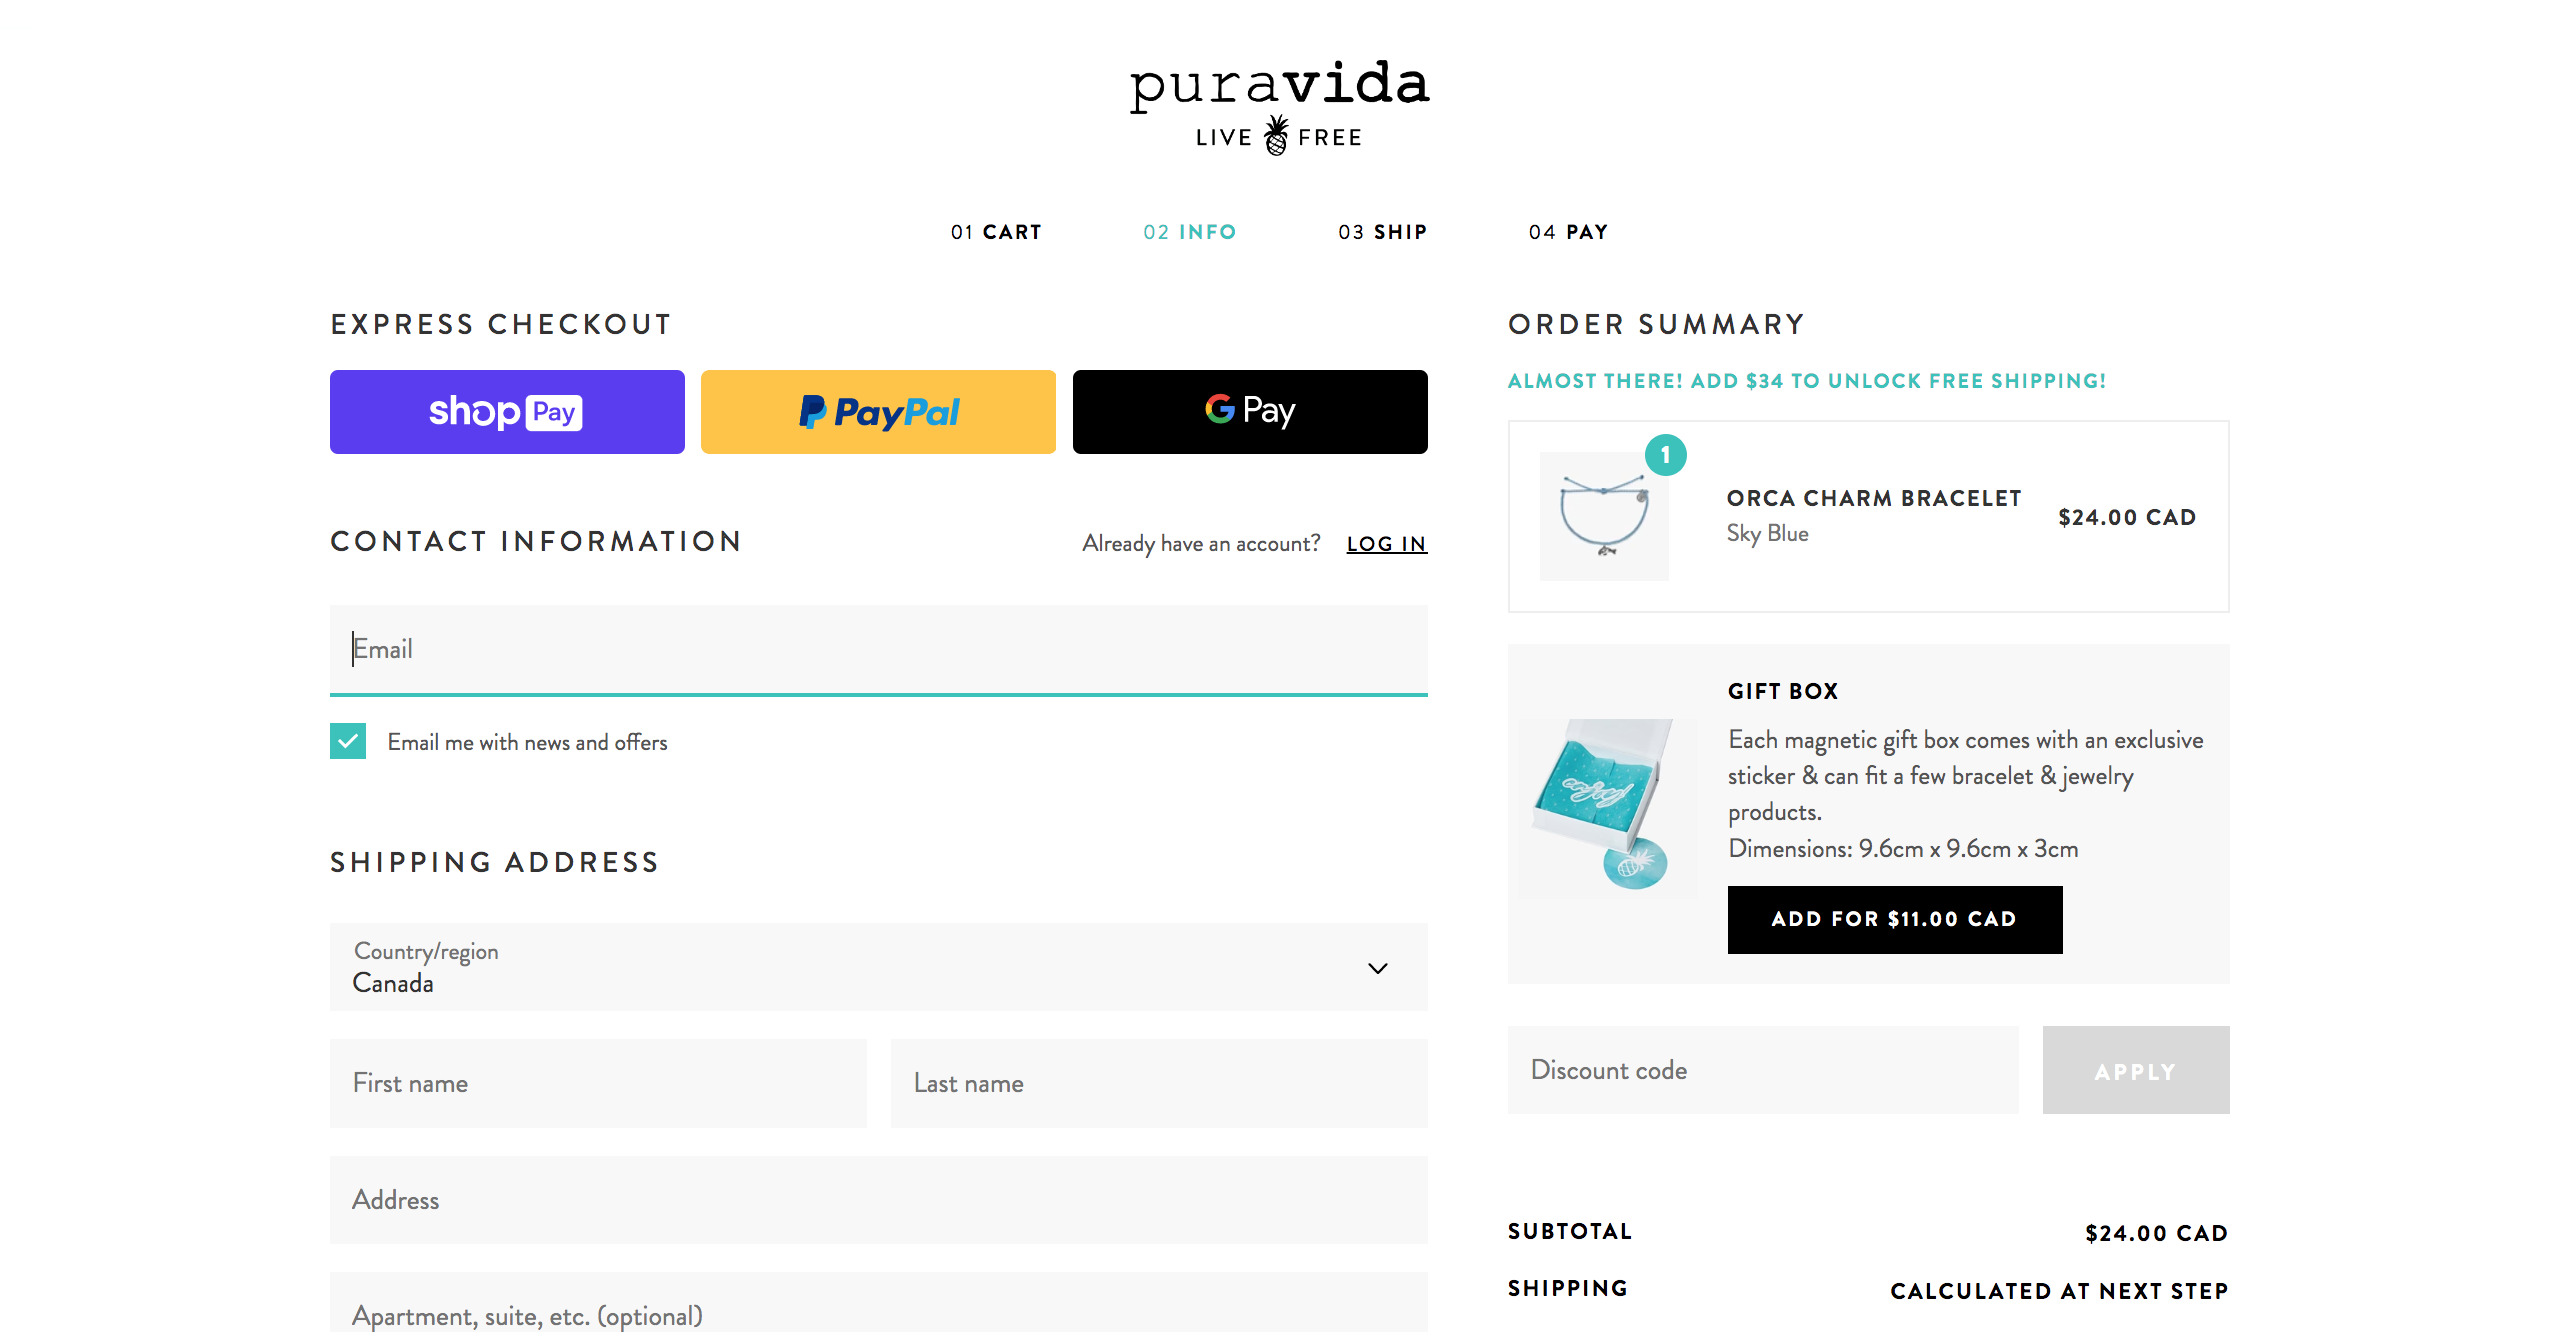Click the LOG IN account link
Viewport: 2560px width, 1332px height.
tap(1388, 543)
